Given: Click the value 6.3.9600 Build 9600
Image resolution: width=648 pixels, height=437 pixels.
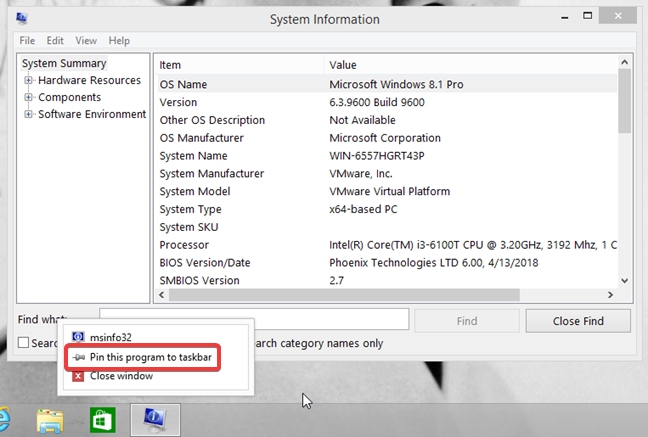Looking at the screenshot, I should click(x=376, y=102).
